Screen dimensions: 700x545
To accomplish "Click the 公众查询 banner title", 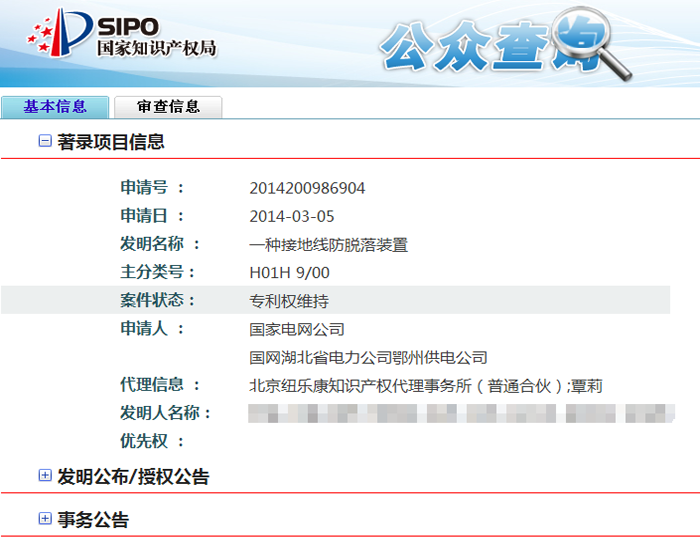I will tap(480, 45).
